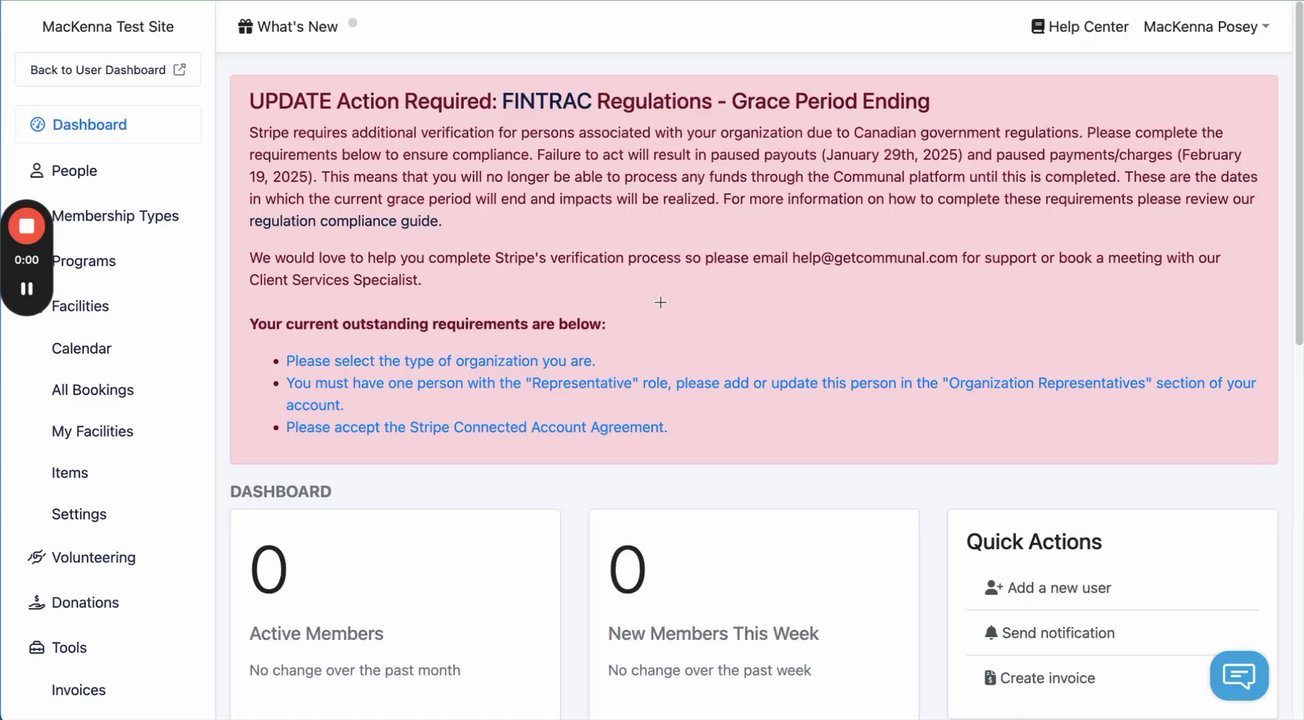Viewport: 1304px width, 720px height.
Task: Click the Help Center book icon
Action: [x=1038, y=27]
